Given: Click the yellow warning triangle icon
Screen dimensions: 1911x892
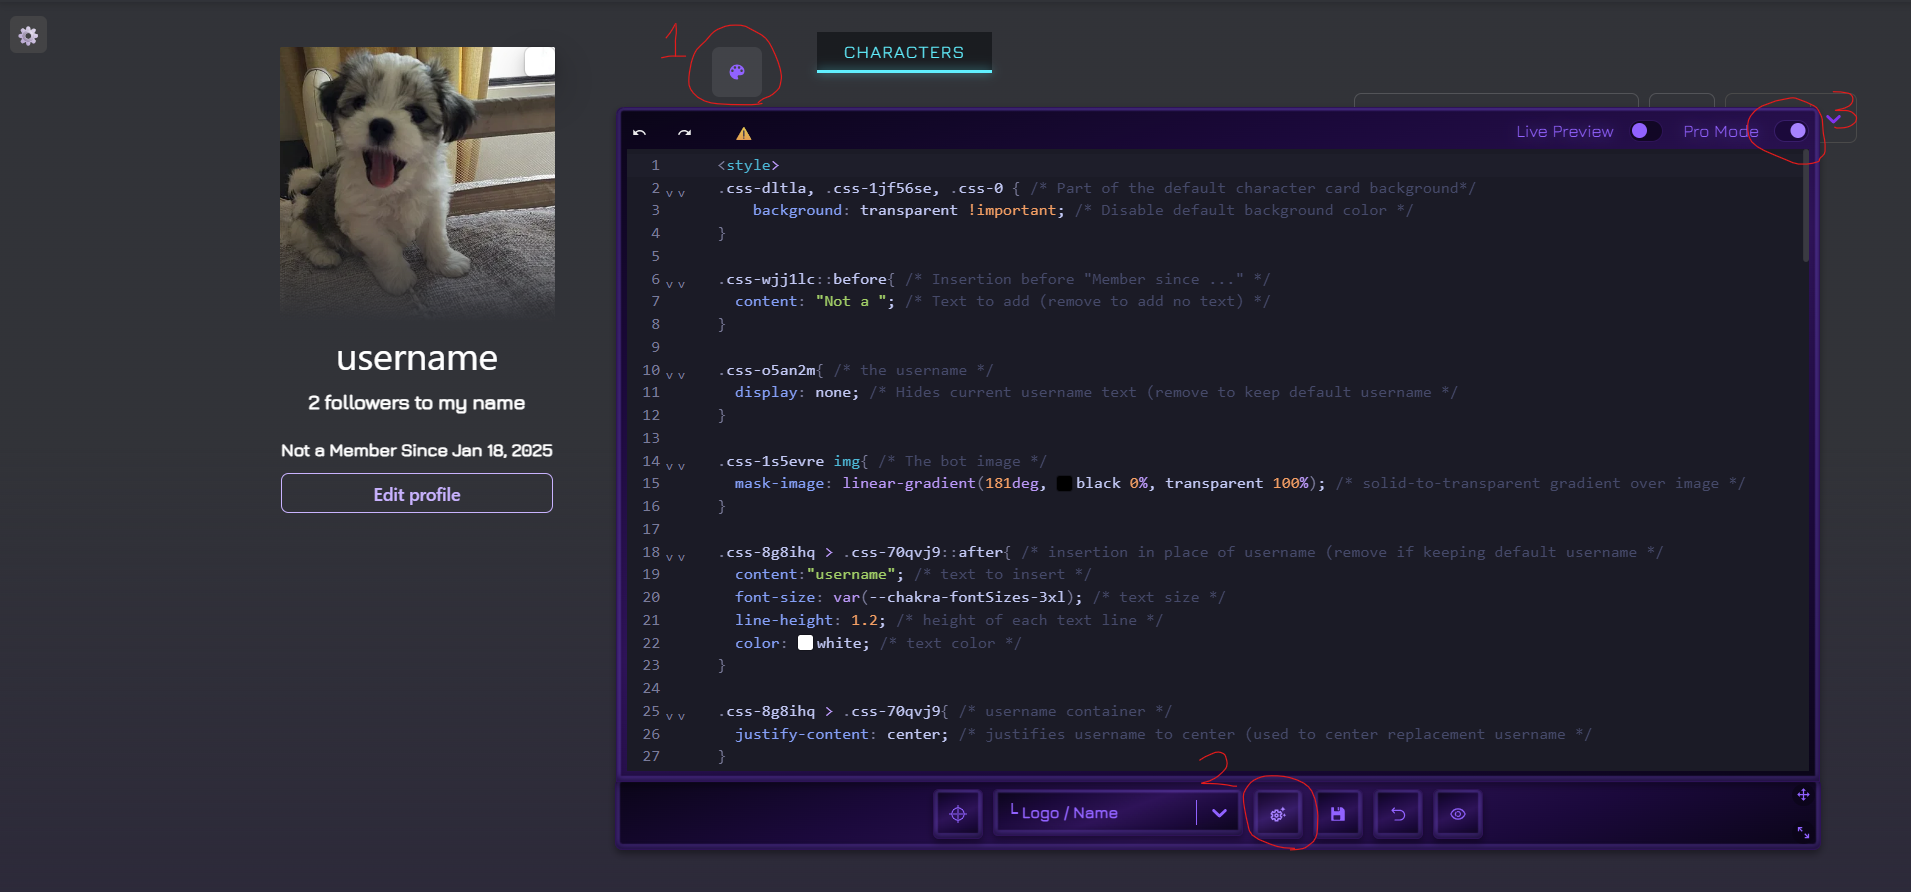Looking at the screenshot, I should point(743,133).
